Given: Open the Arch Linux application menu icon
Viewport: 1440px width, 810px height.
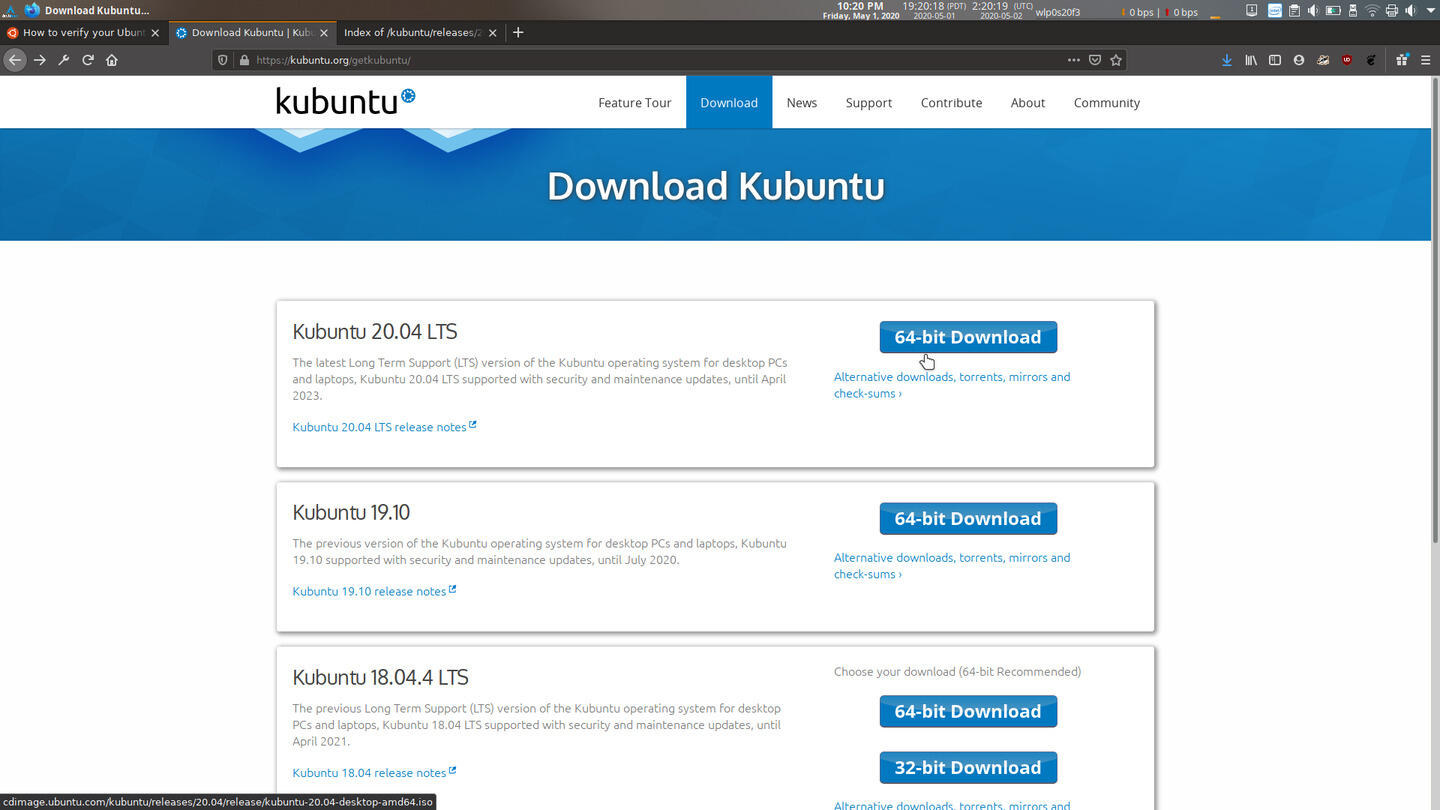Looking at the screenshot, I should [10, 10].
